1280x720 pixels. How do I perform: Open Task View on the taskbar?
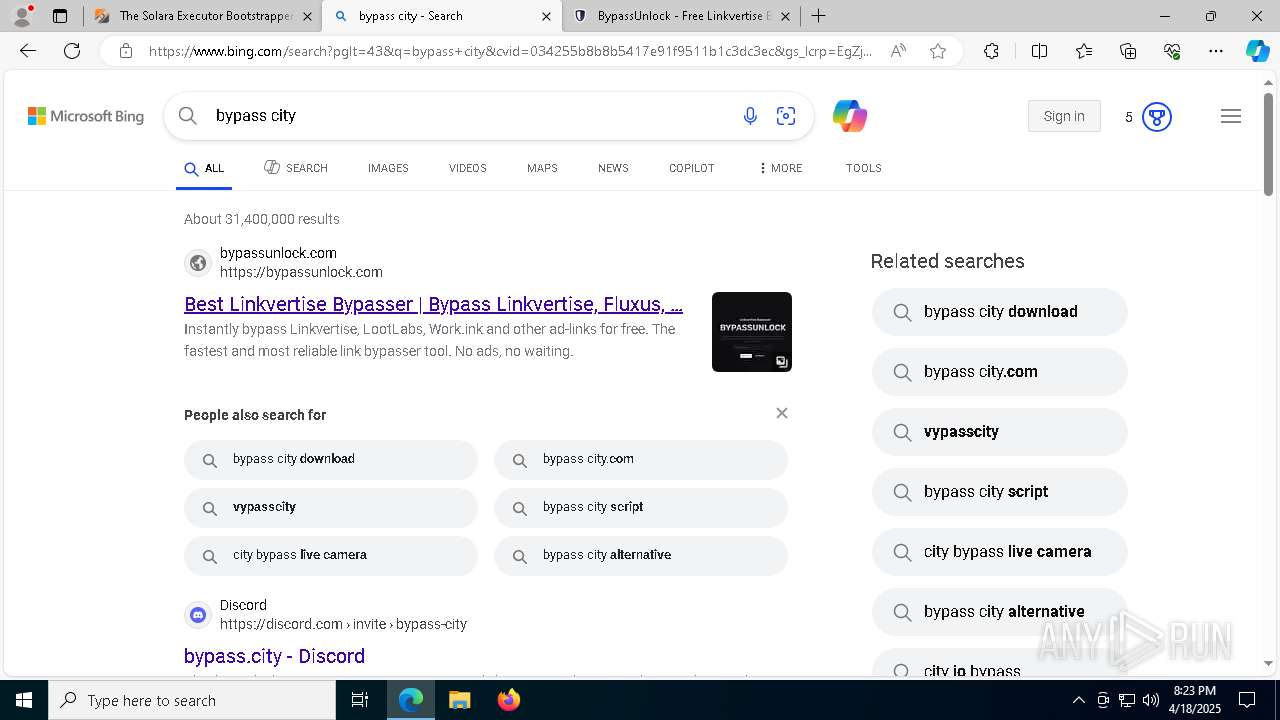[x=360, y=700]
